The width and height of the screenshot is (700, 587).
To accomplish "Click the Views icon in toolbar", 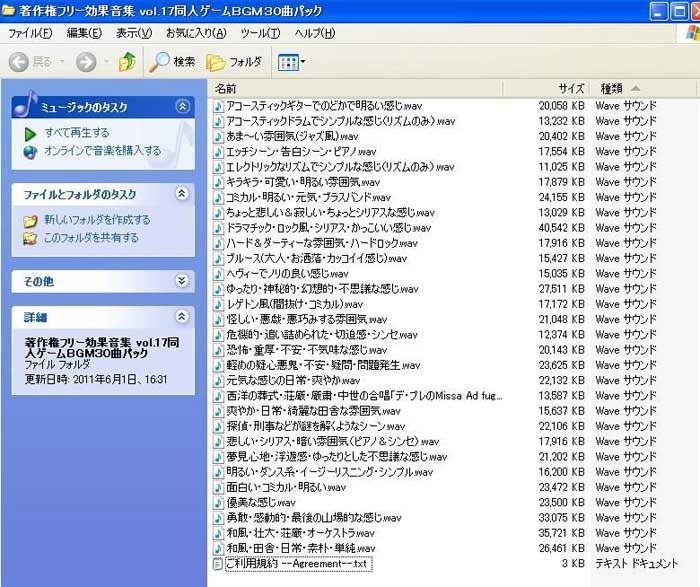I will (288, 62).
